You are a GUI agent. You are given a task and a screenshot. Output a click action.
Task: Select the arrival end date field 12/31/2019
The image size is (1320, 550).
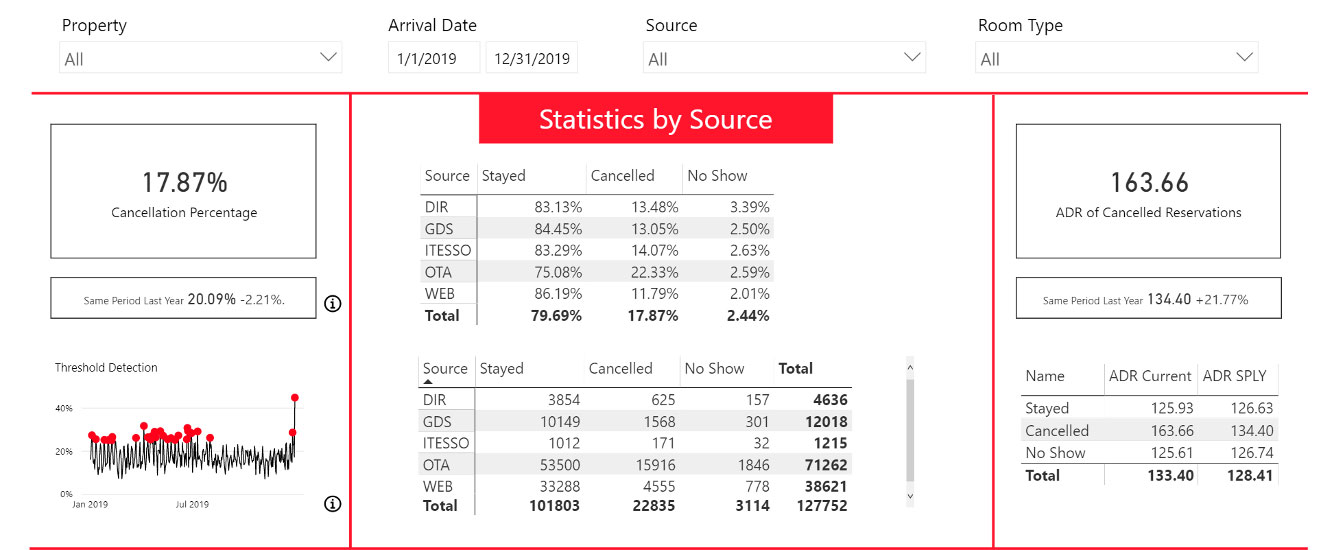coord(531,58)
